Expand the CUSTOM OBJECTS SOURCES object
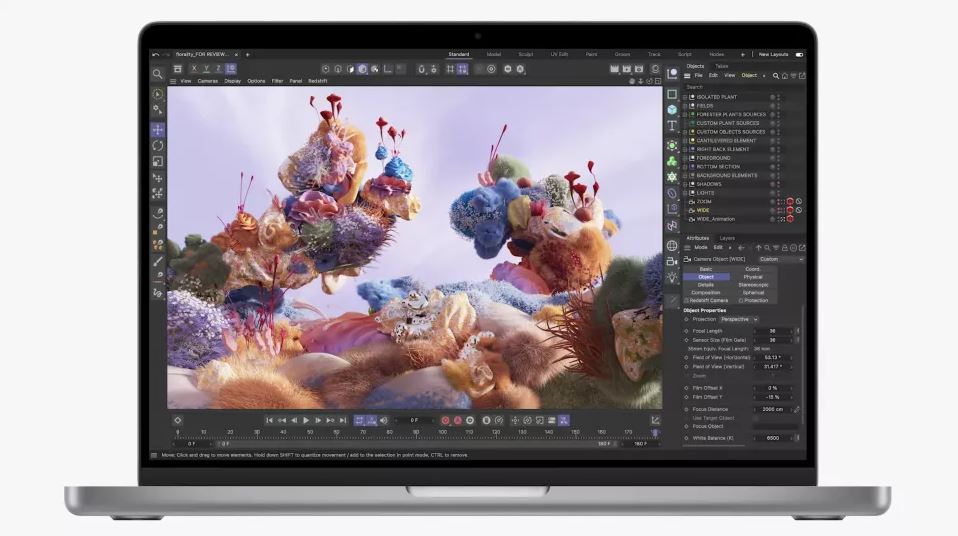 tap(685, 132)
